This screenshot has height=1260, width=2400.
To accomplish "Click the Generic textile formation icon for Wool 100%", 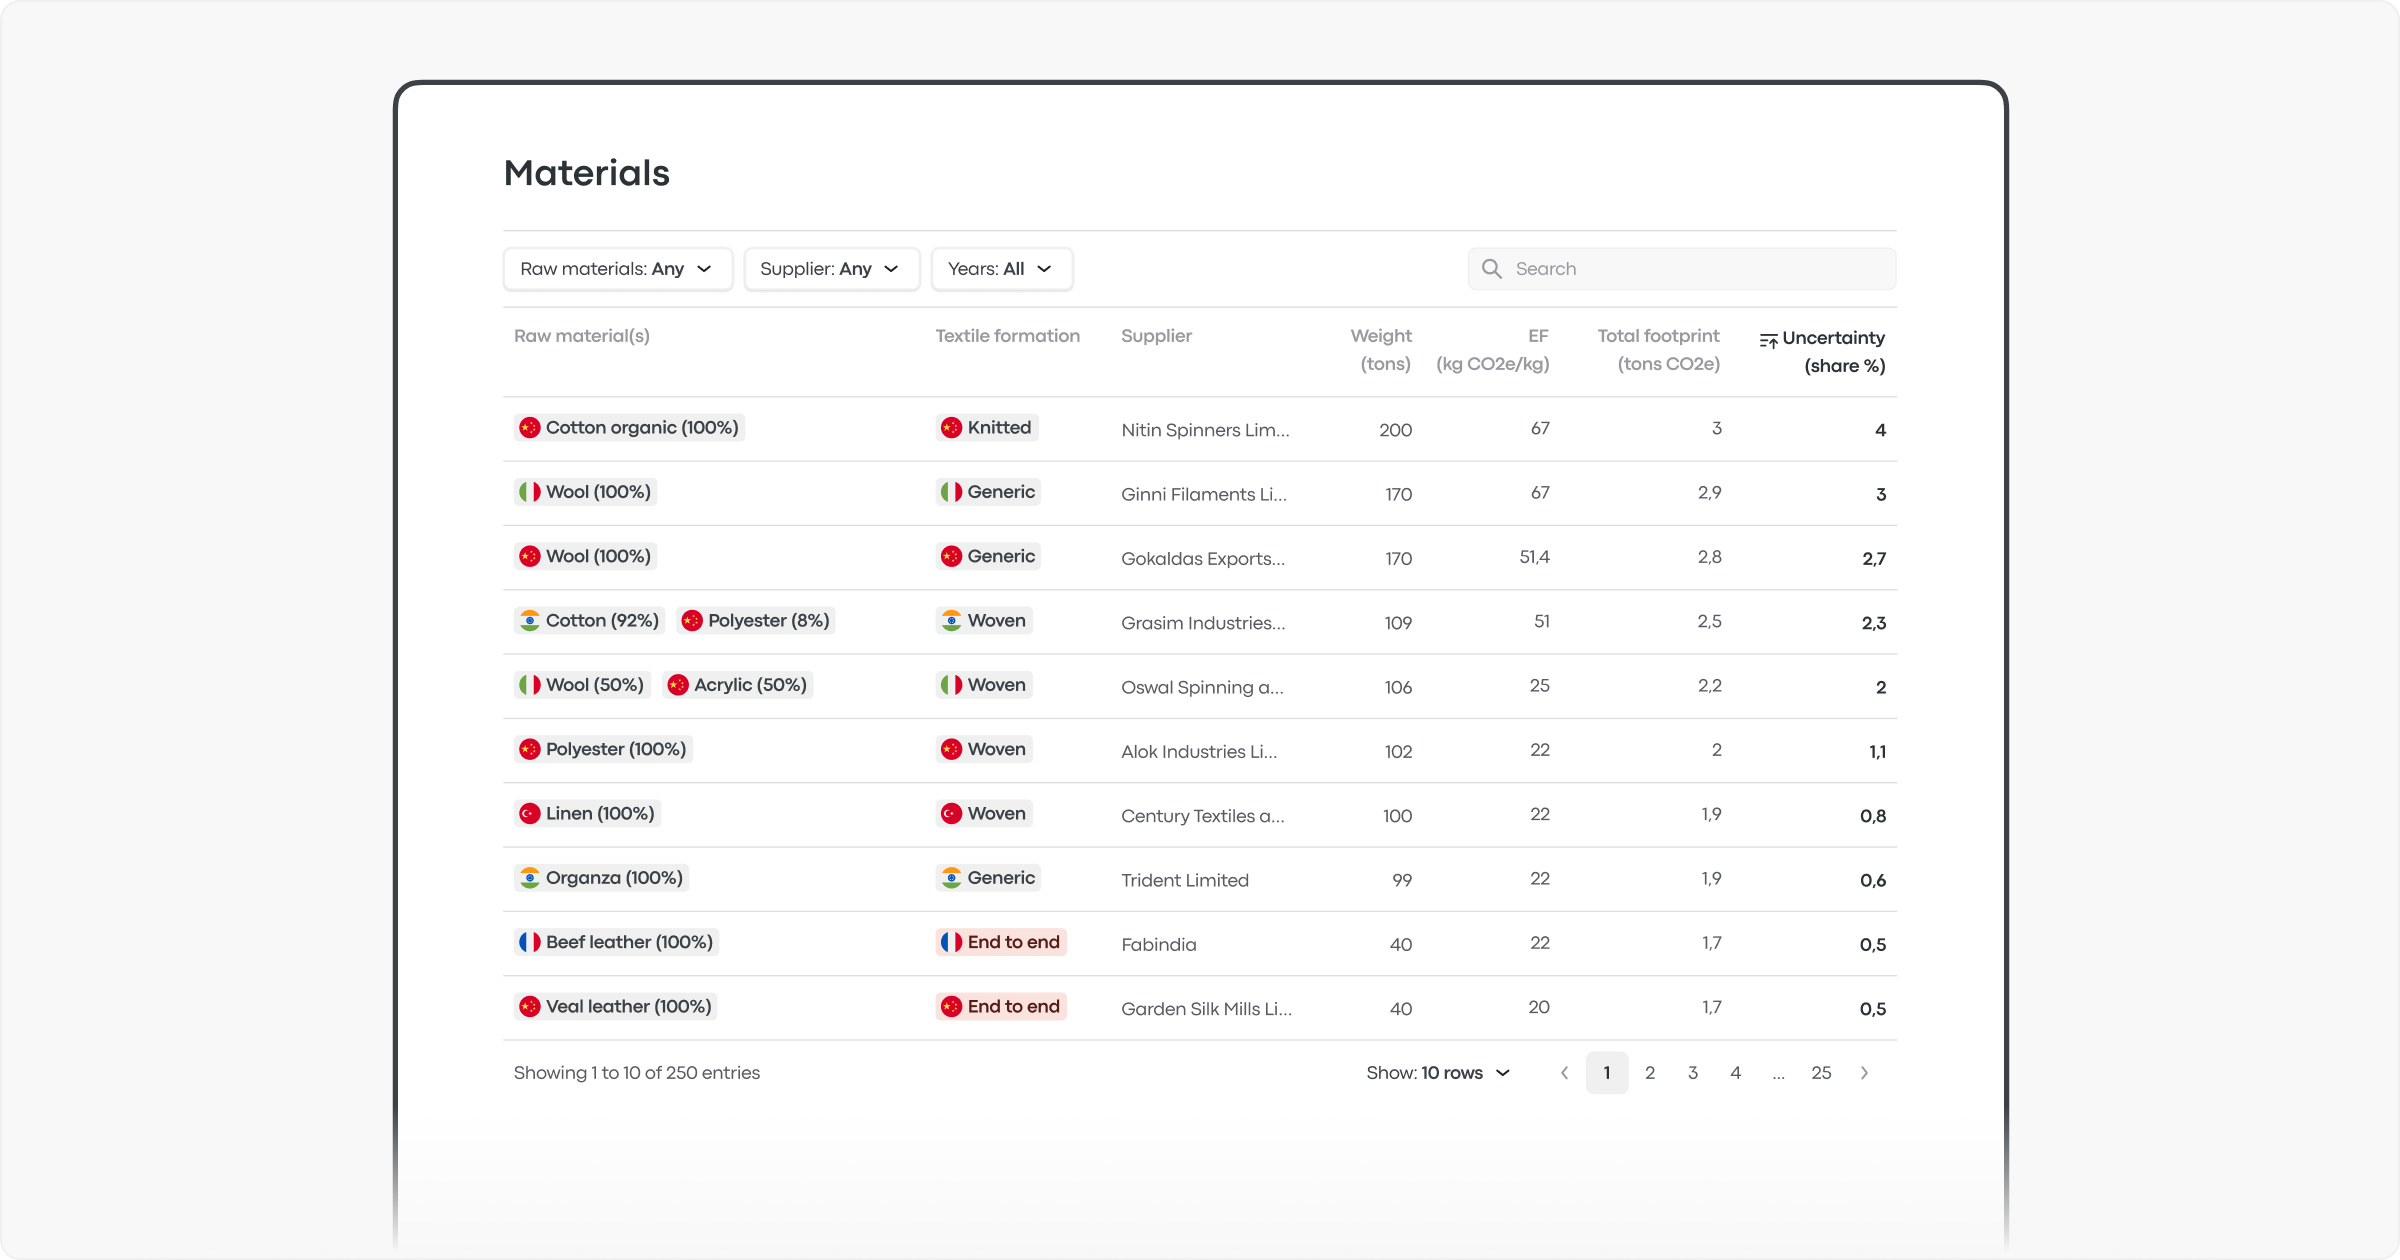I will 952,492.
